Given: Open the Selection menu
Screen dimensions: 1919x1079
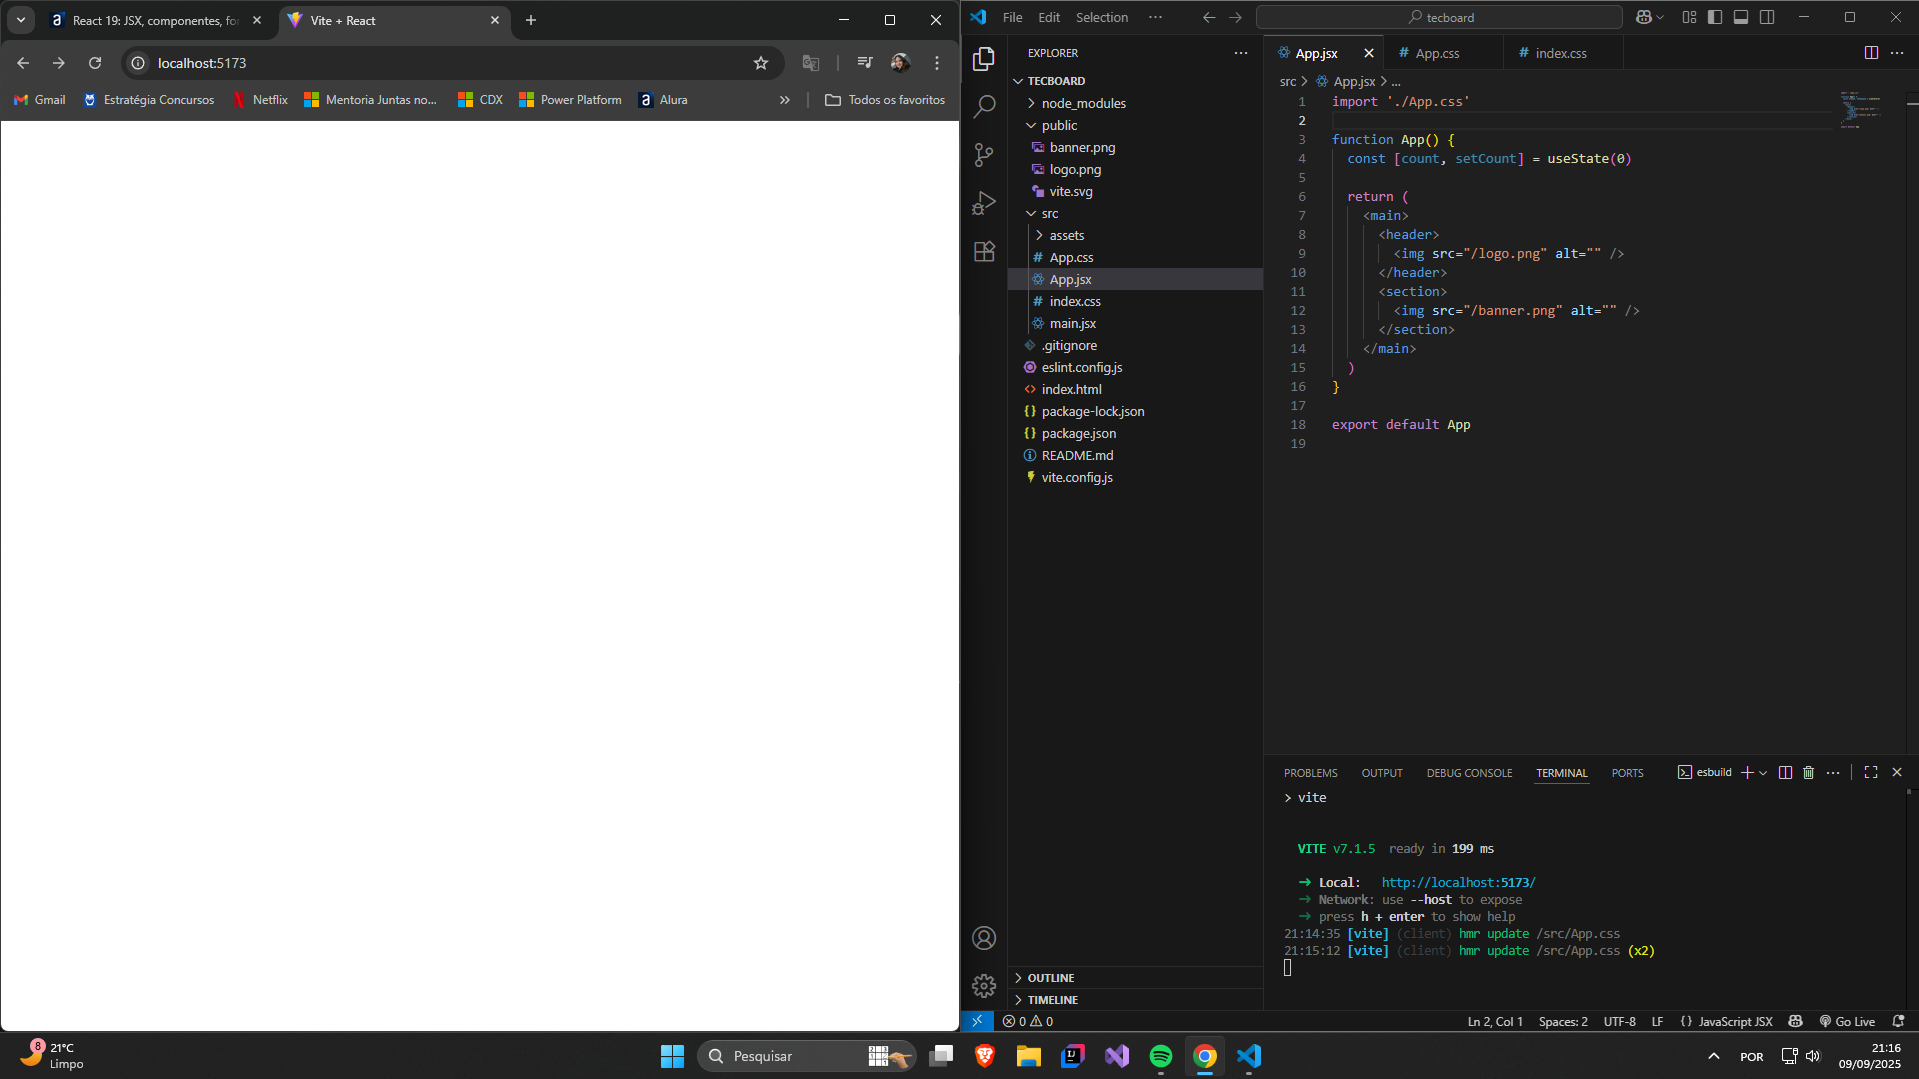Looking at the screenshot, I should (x=1102, y=17).
